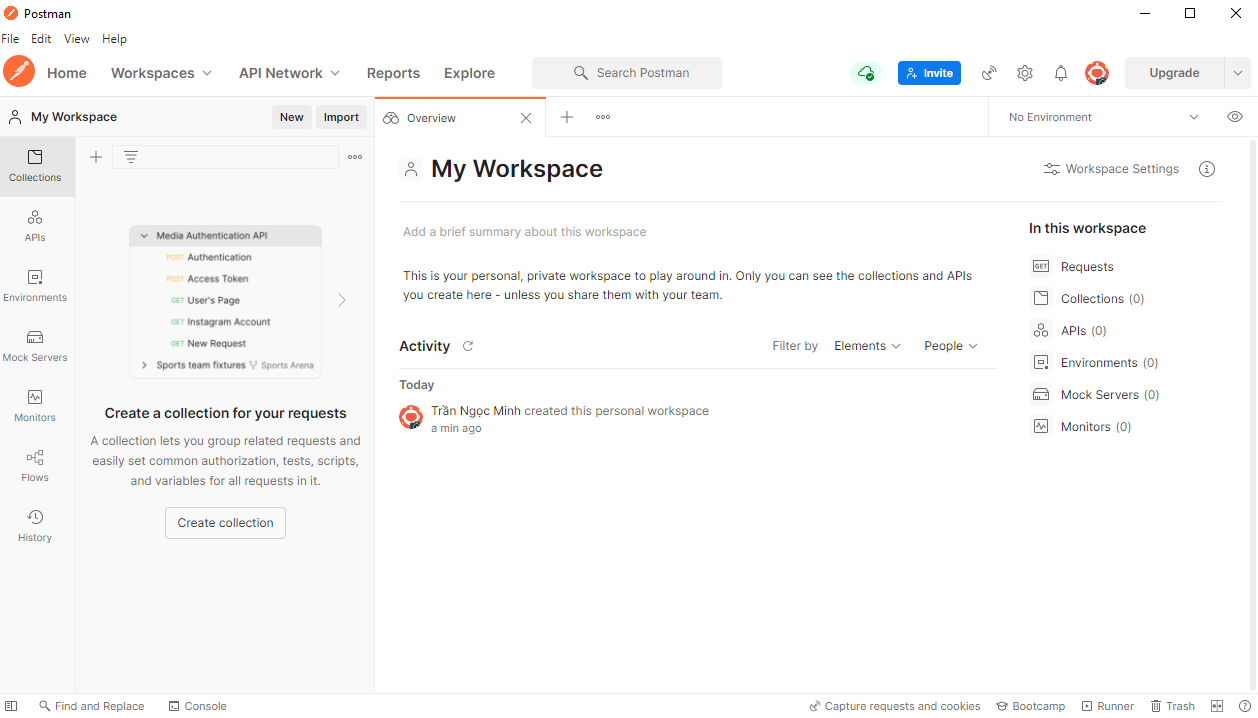Screen dimensions: 1258x718
Task: Advance the illustration with the right chevron
Action: [342, 300]
